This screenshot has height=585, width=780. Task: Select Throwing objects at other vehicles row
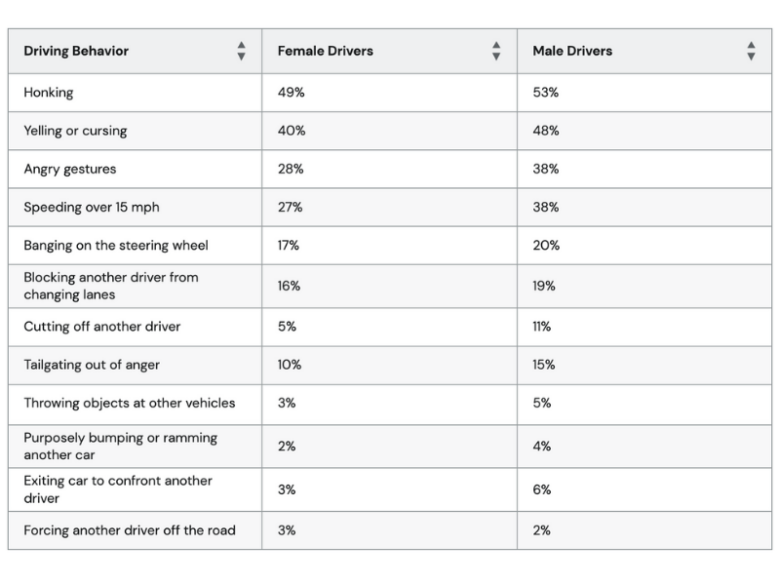[129, 403]
